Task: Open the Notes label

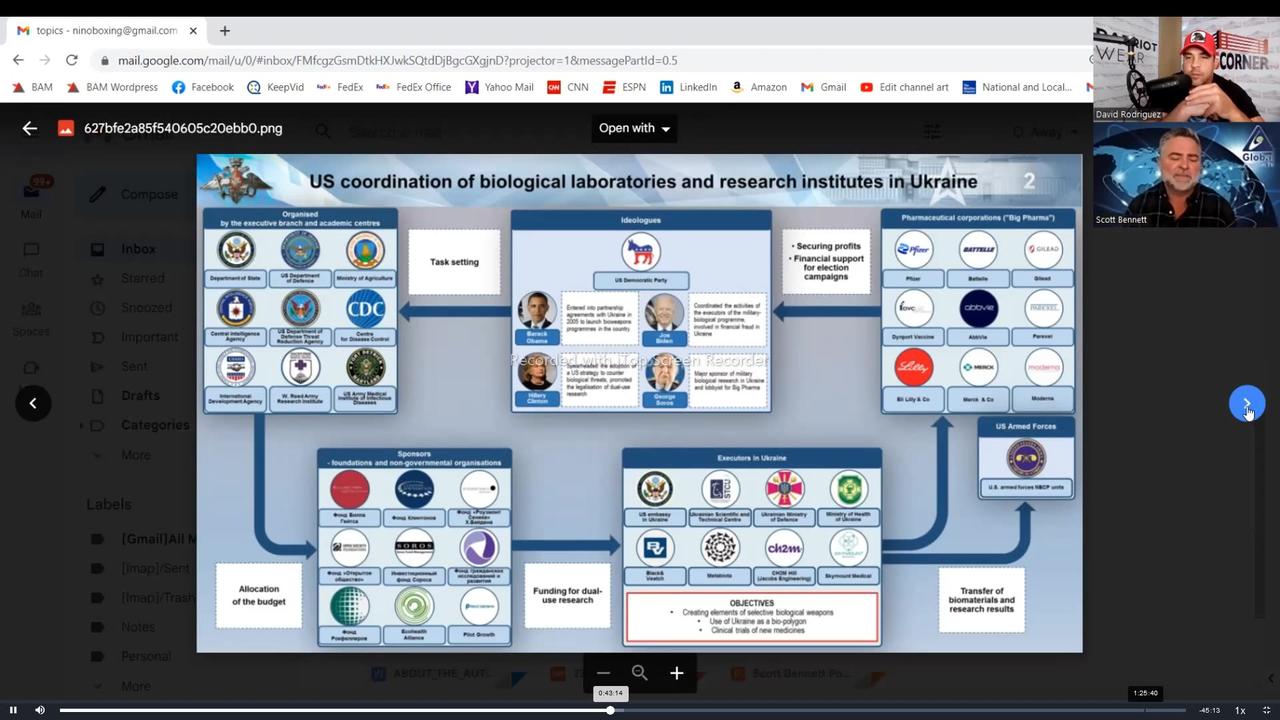Action: click(137, 627)
